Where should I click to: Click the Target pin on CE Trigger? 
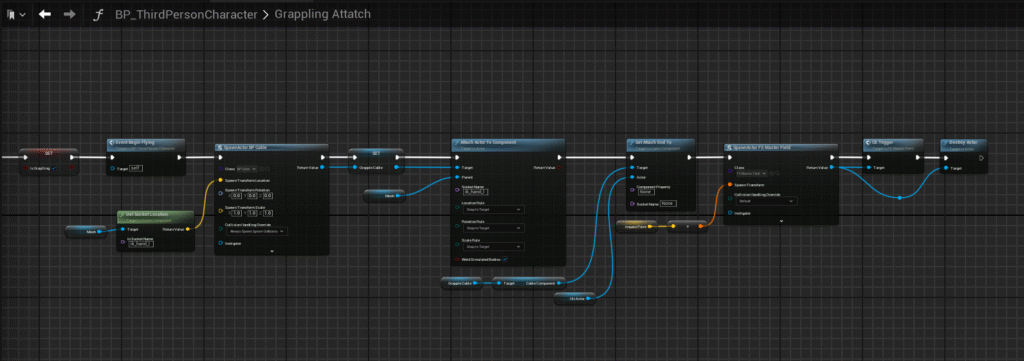(x=868, y=168)
